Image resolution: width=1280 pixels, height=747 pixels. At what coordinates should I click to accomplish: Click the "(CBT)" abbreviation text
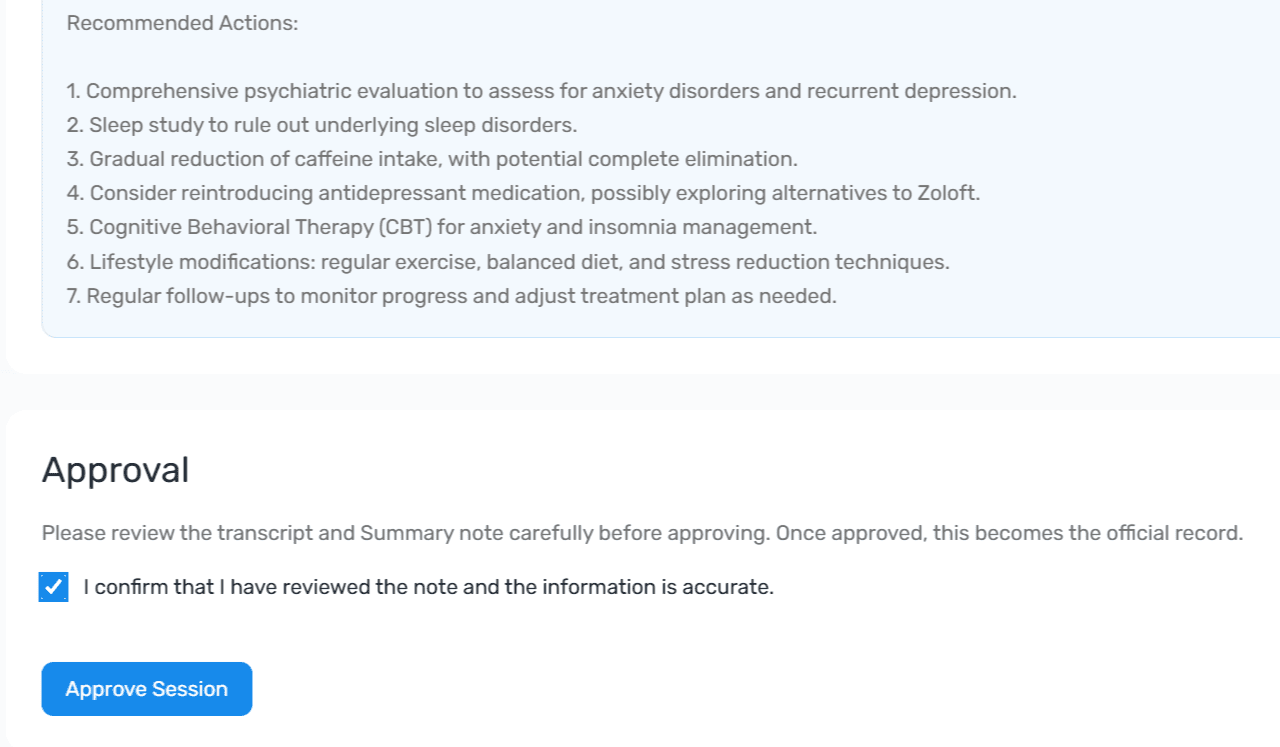coord(405,227)
